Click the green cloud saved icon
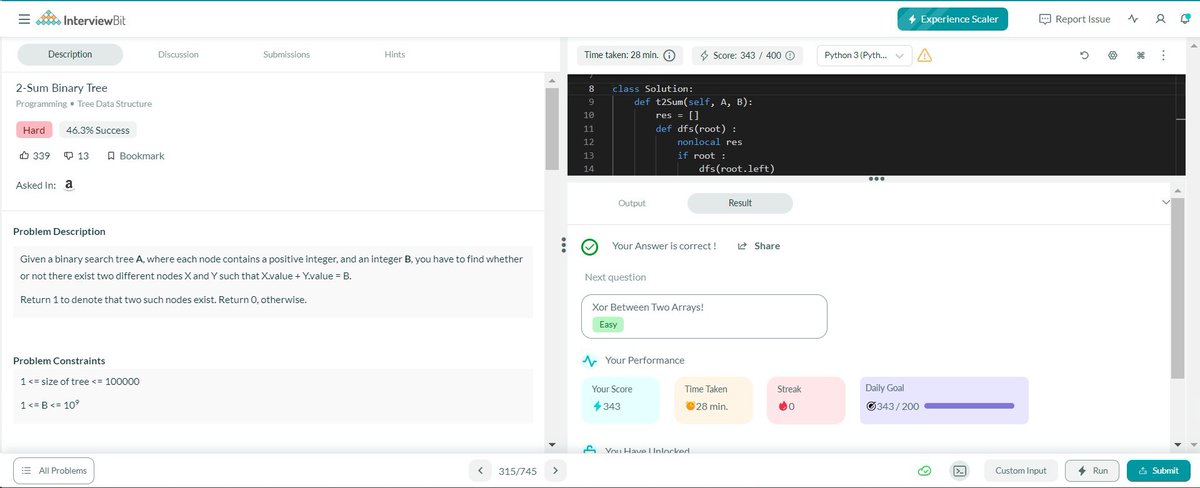The image size is (1200, 488). [x=926, y=470]
